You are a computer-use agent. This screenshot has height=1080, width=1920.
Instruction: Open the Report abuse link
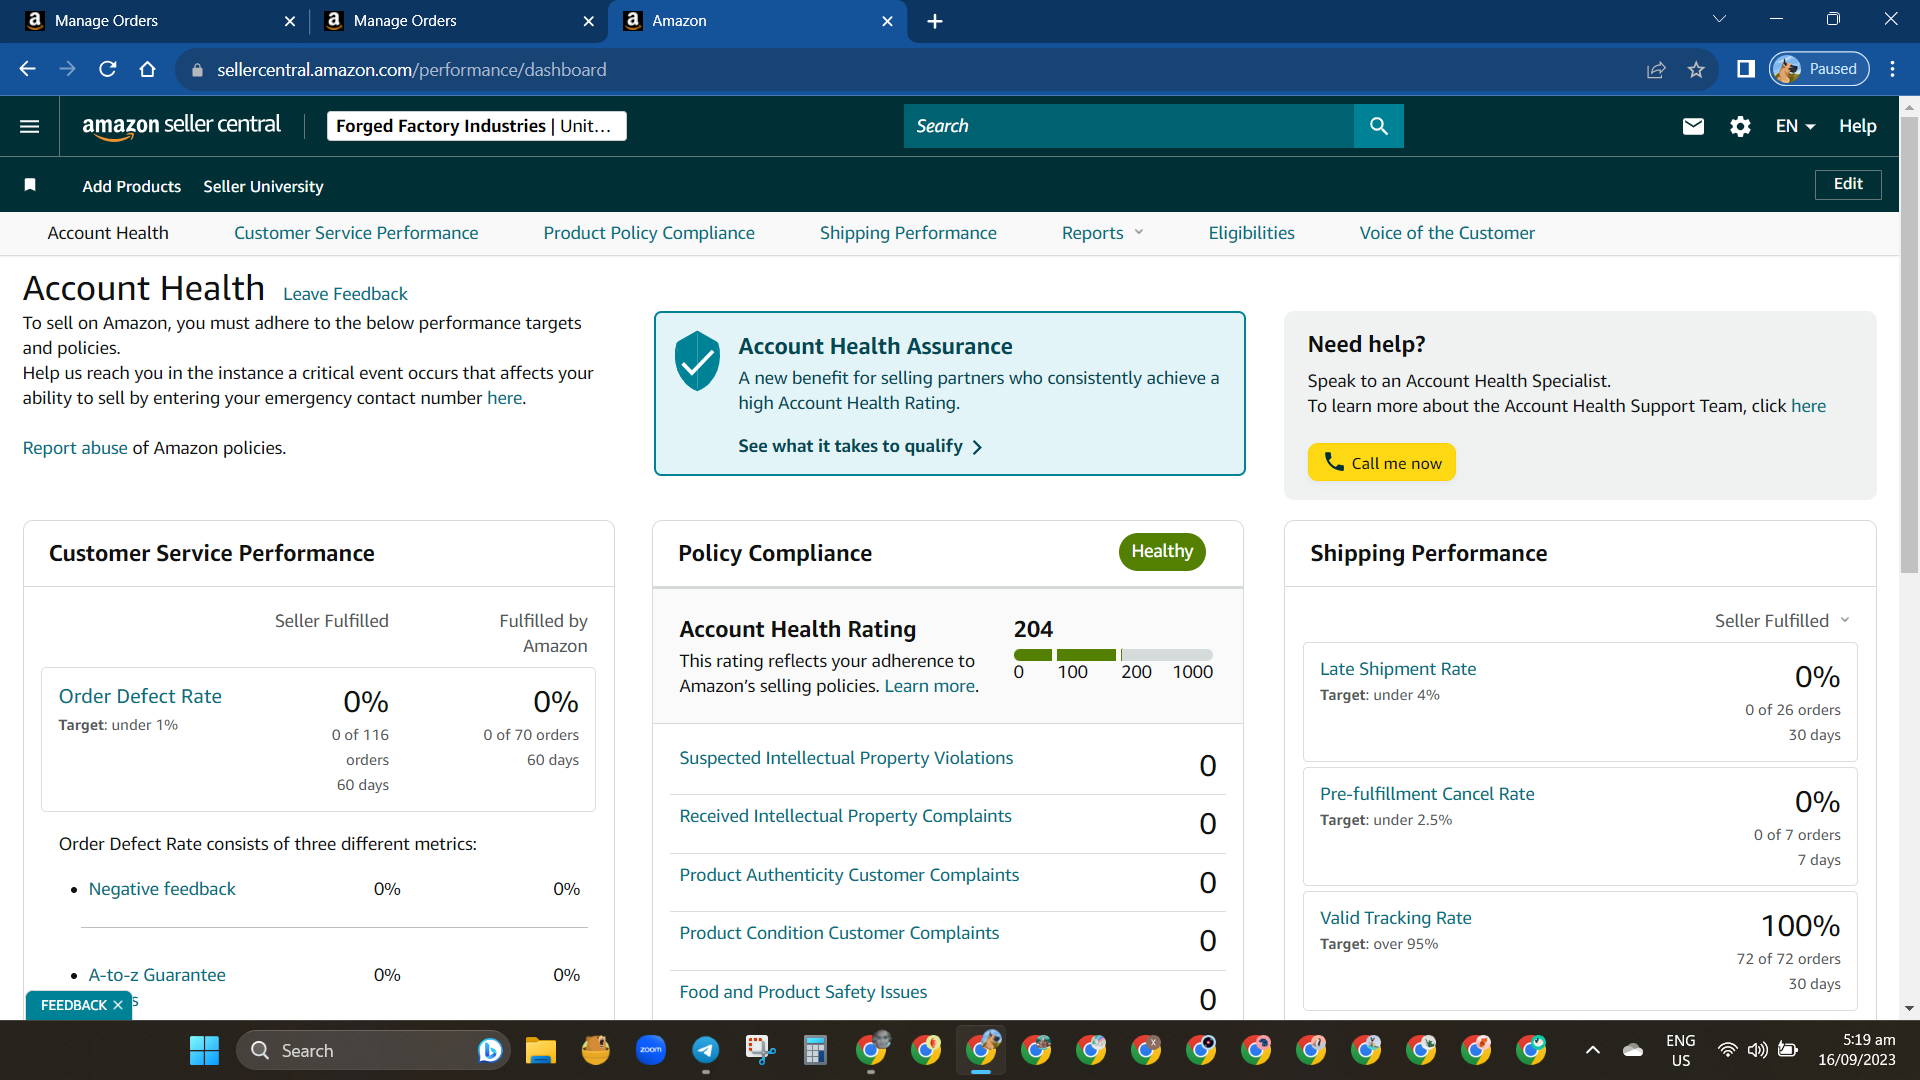pos(75,448)
